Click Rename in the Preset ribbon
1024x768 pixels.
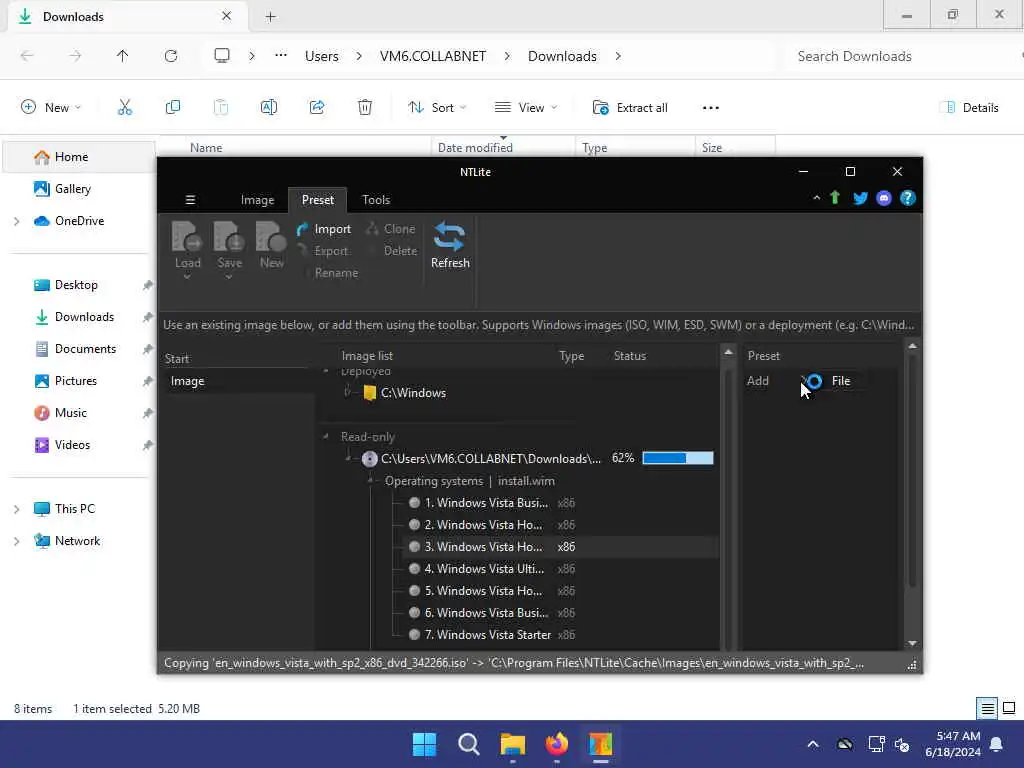[x=336, y=273]
